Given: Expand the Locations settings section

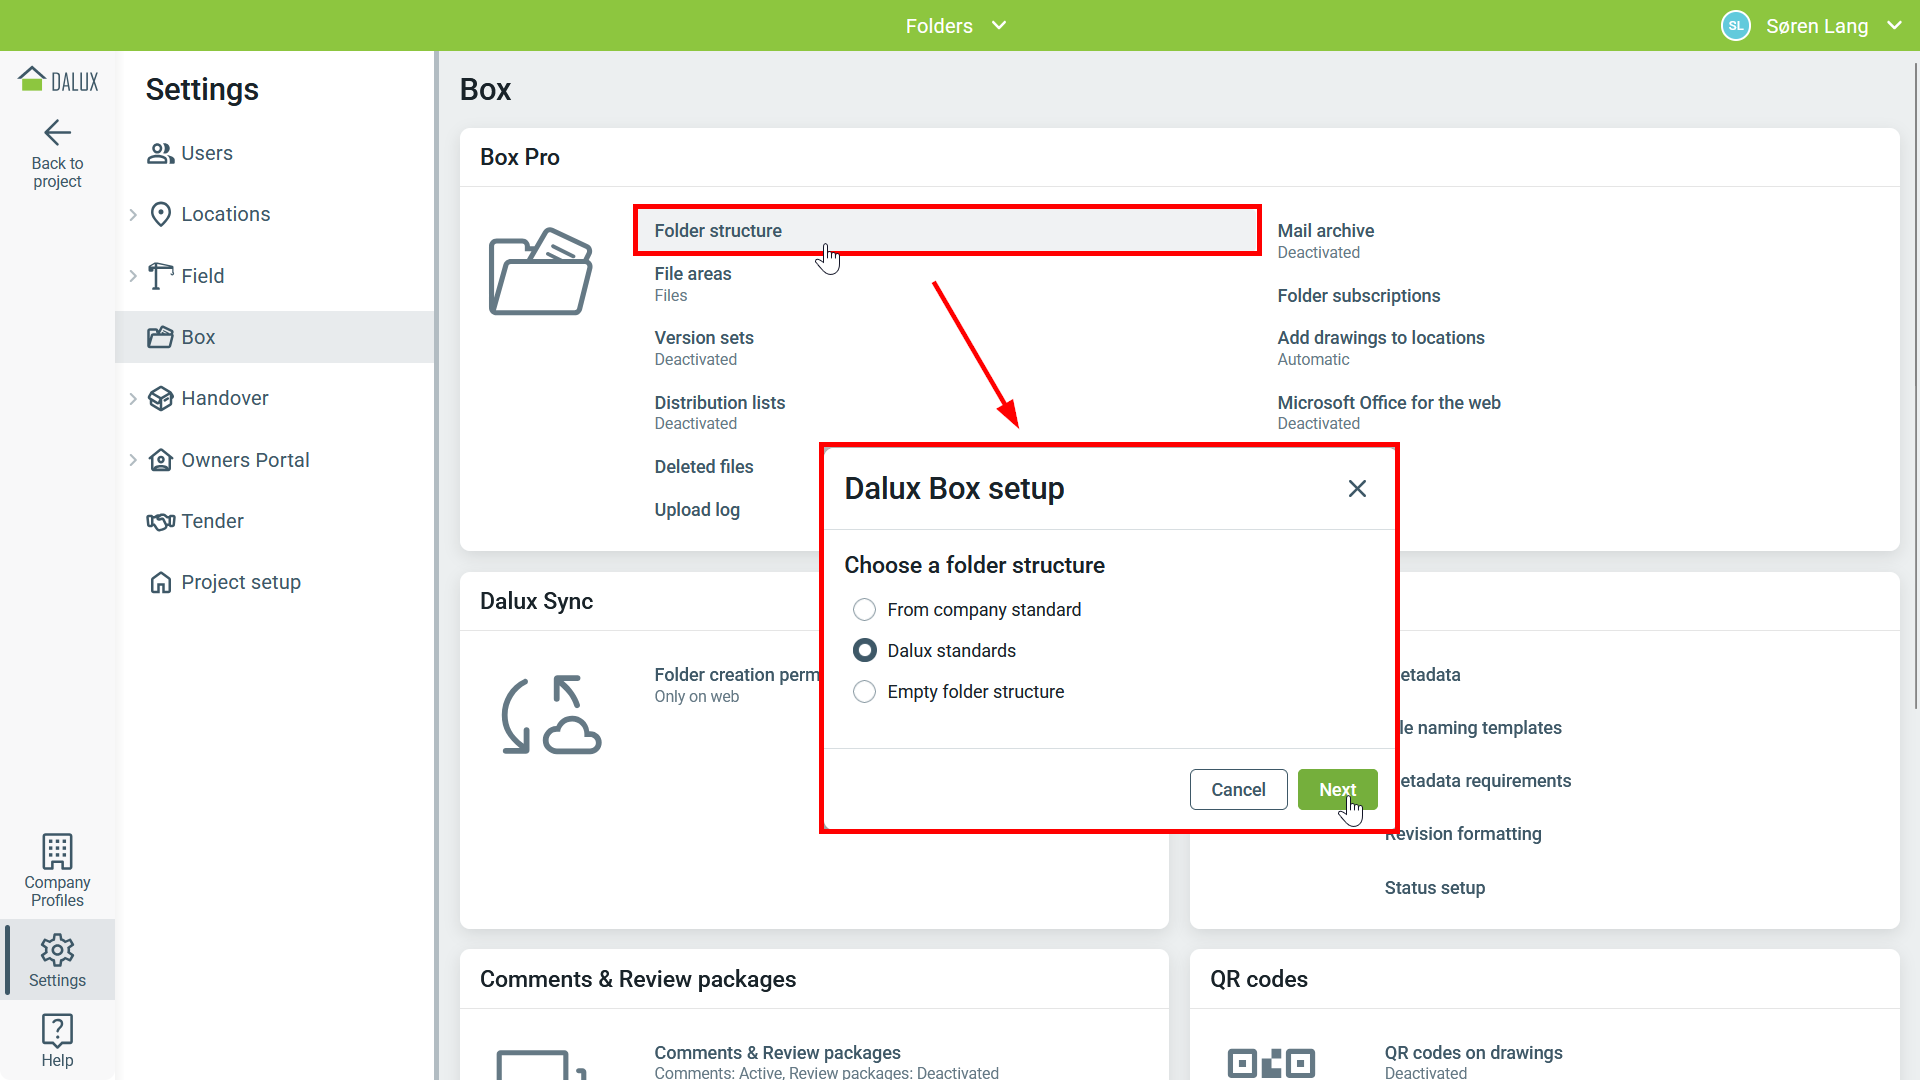Looking at the screenshot, I should coord(133,215).
